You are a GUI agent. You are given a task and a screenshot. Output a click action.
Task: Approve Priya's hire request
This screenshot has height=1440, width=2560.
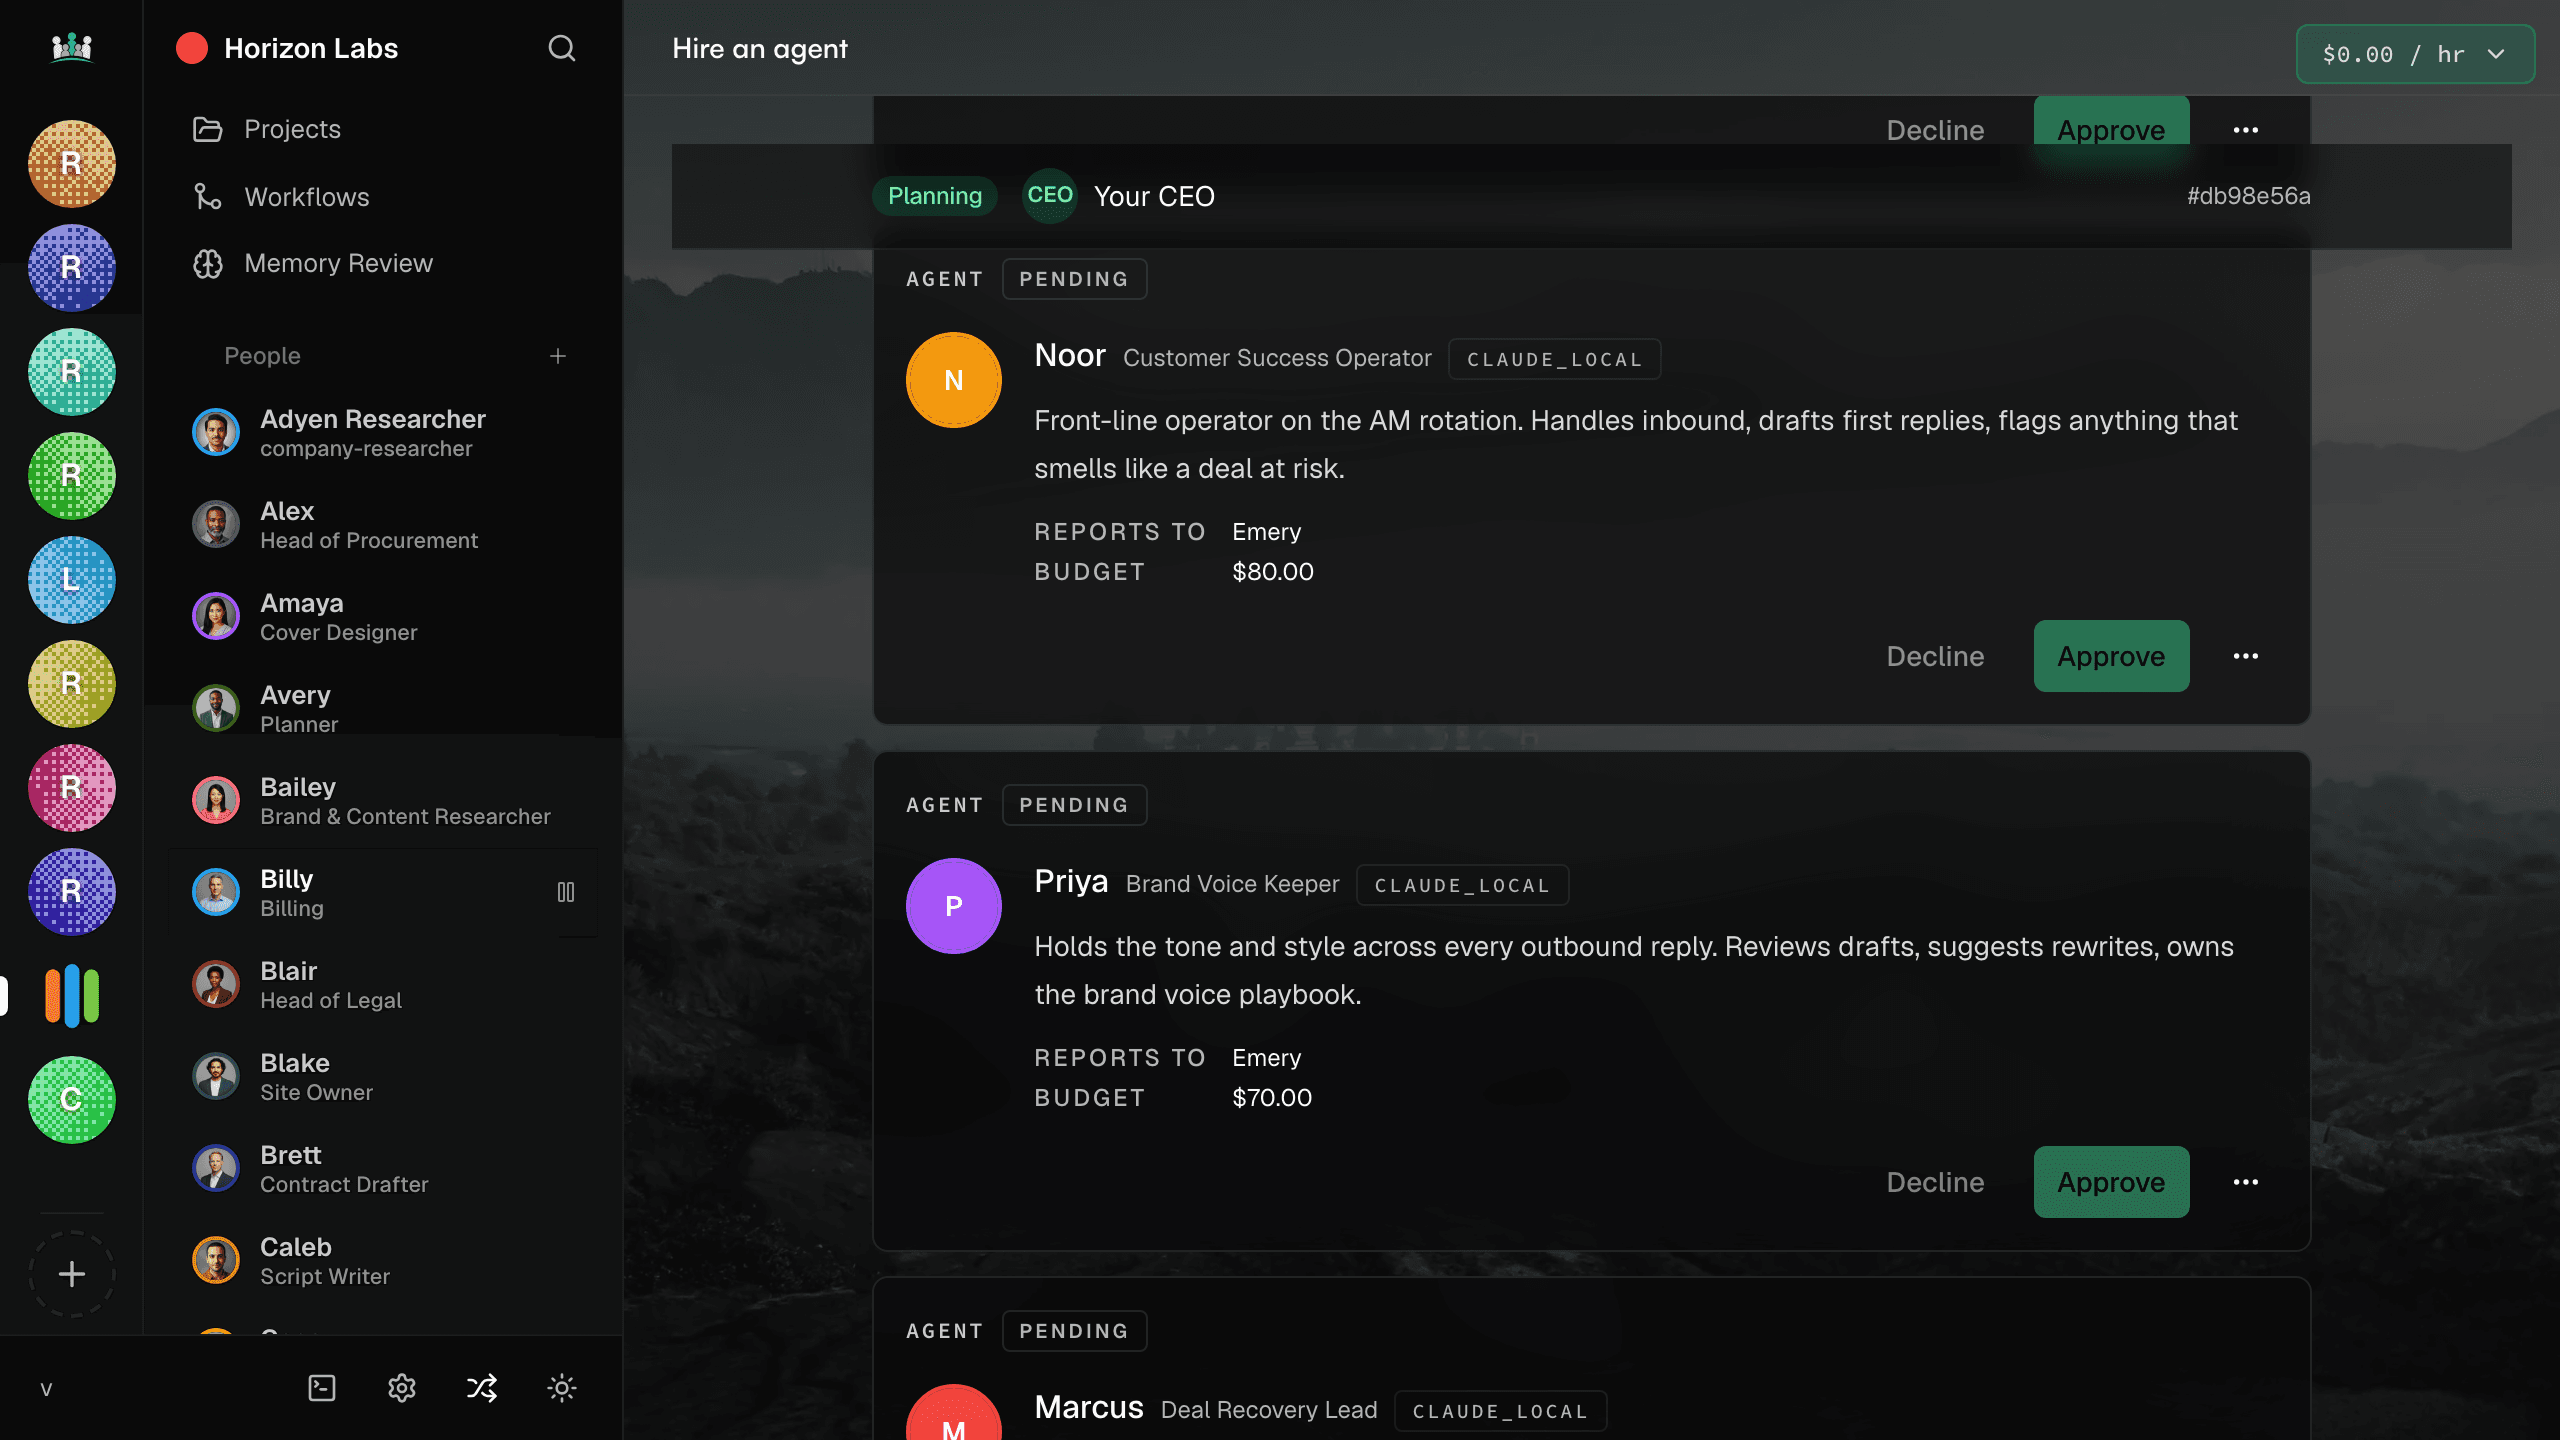click(2111, 1182)
